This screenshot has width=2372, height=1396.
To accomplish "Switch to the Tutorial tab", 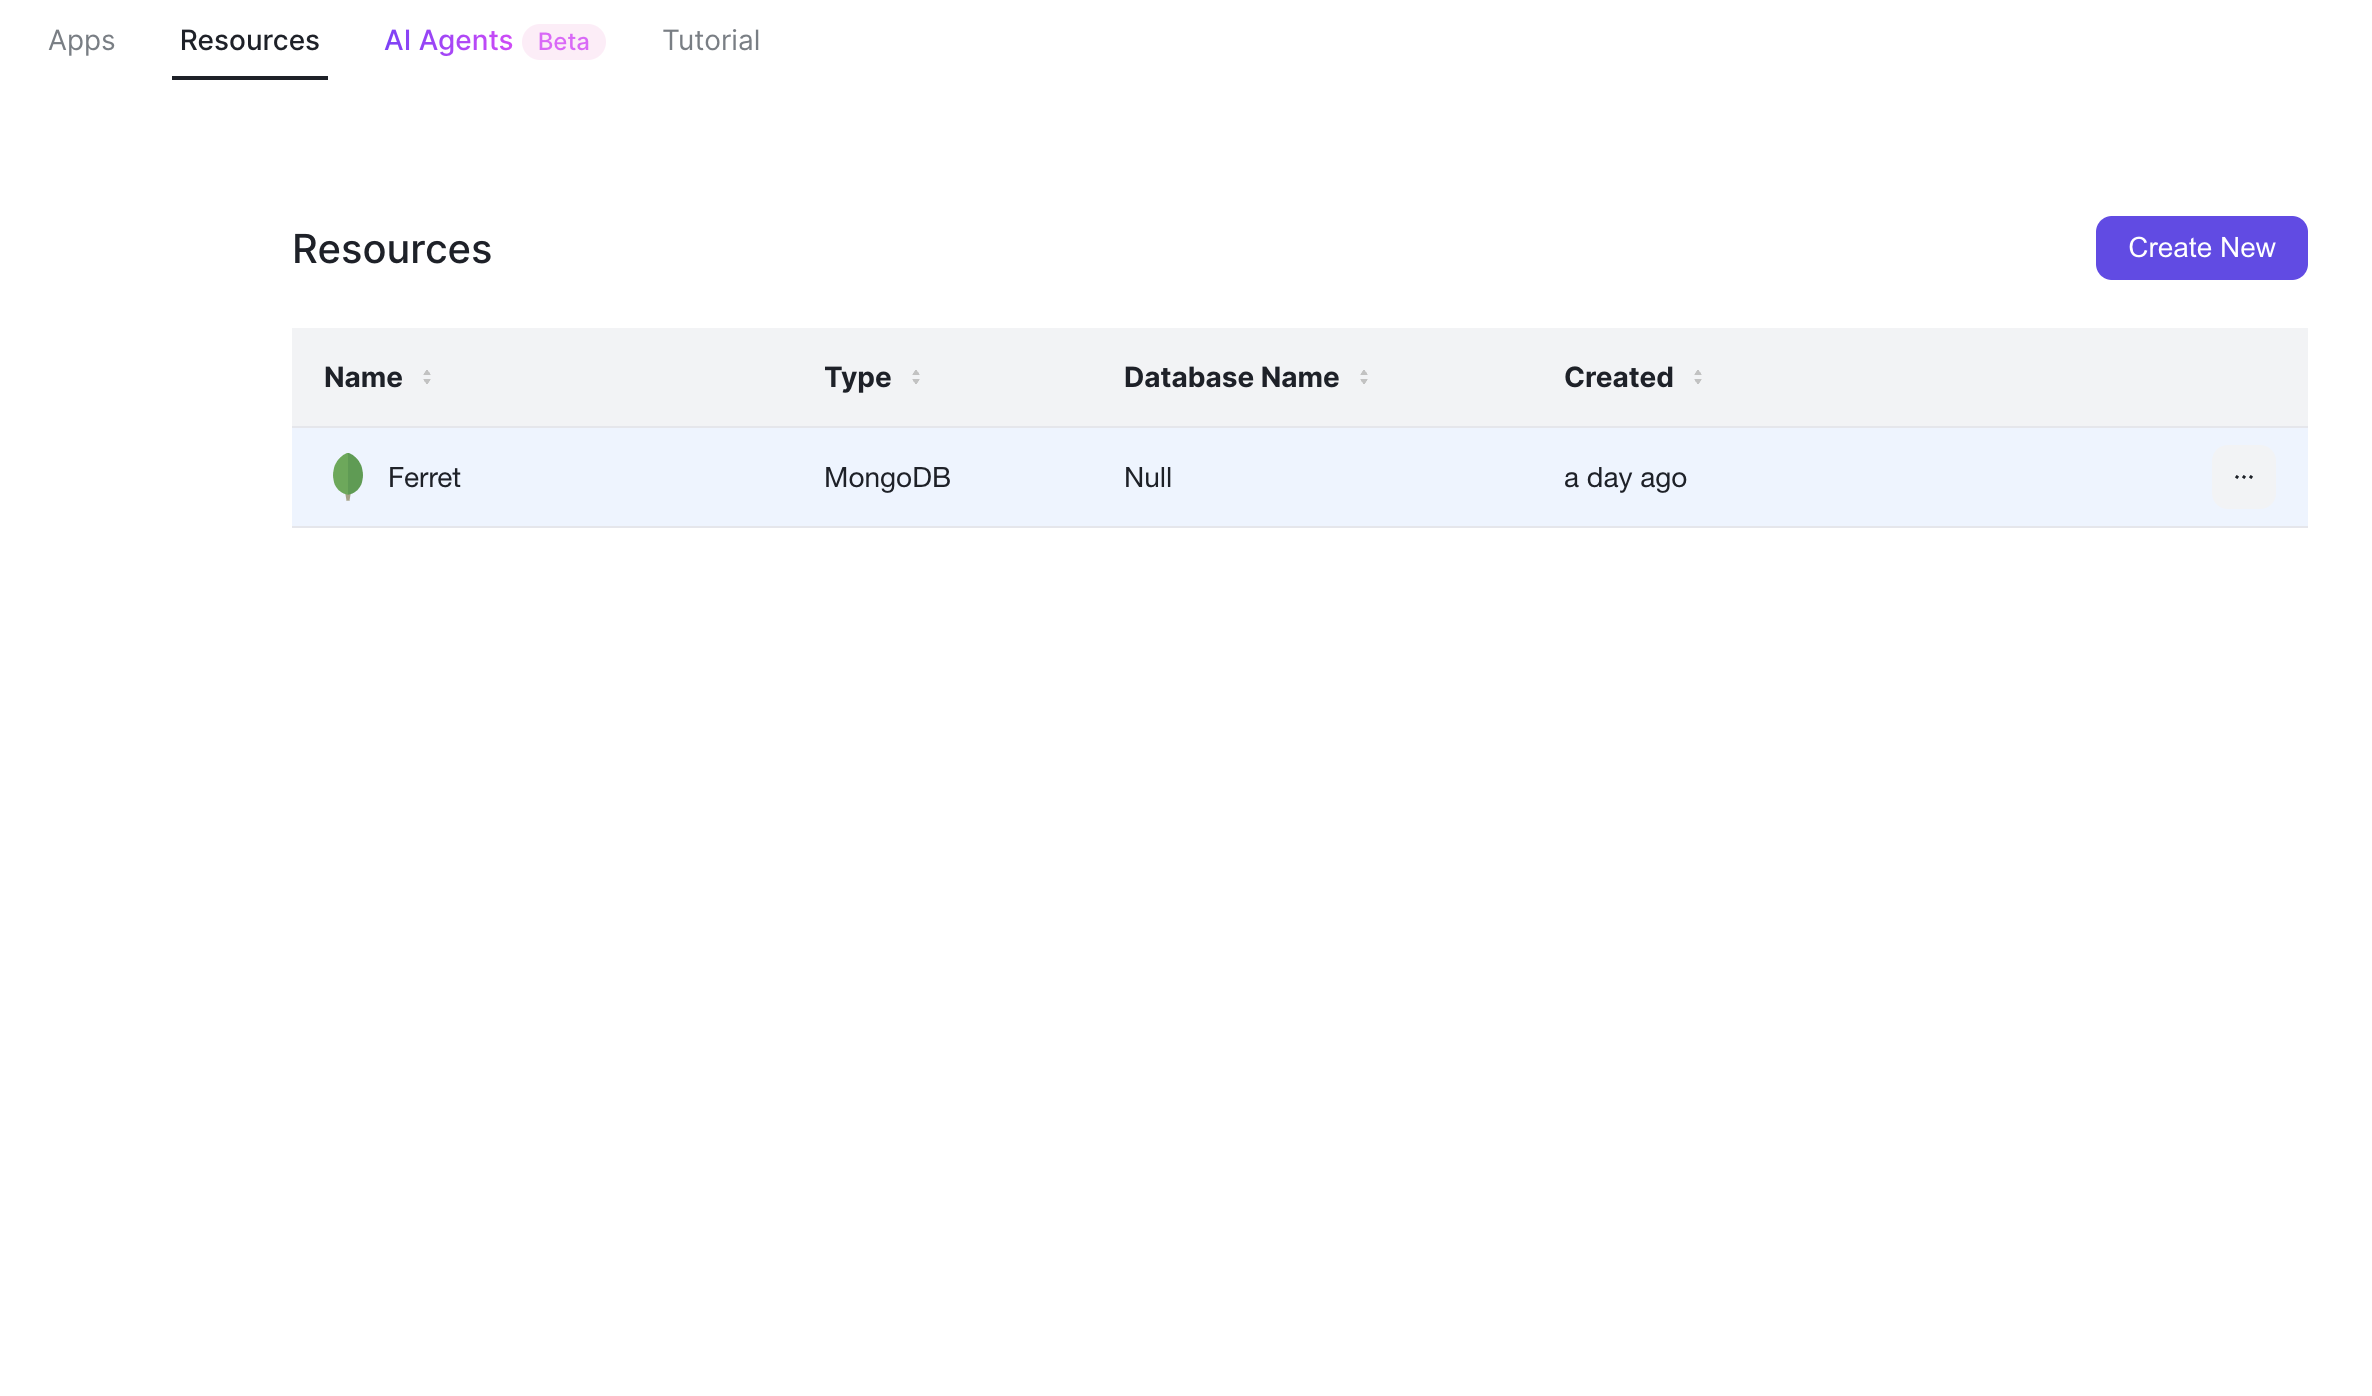I will click(x=710, y=40).
